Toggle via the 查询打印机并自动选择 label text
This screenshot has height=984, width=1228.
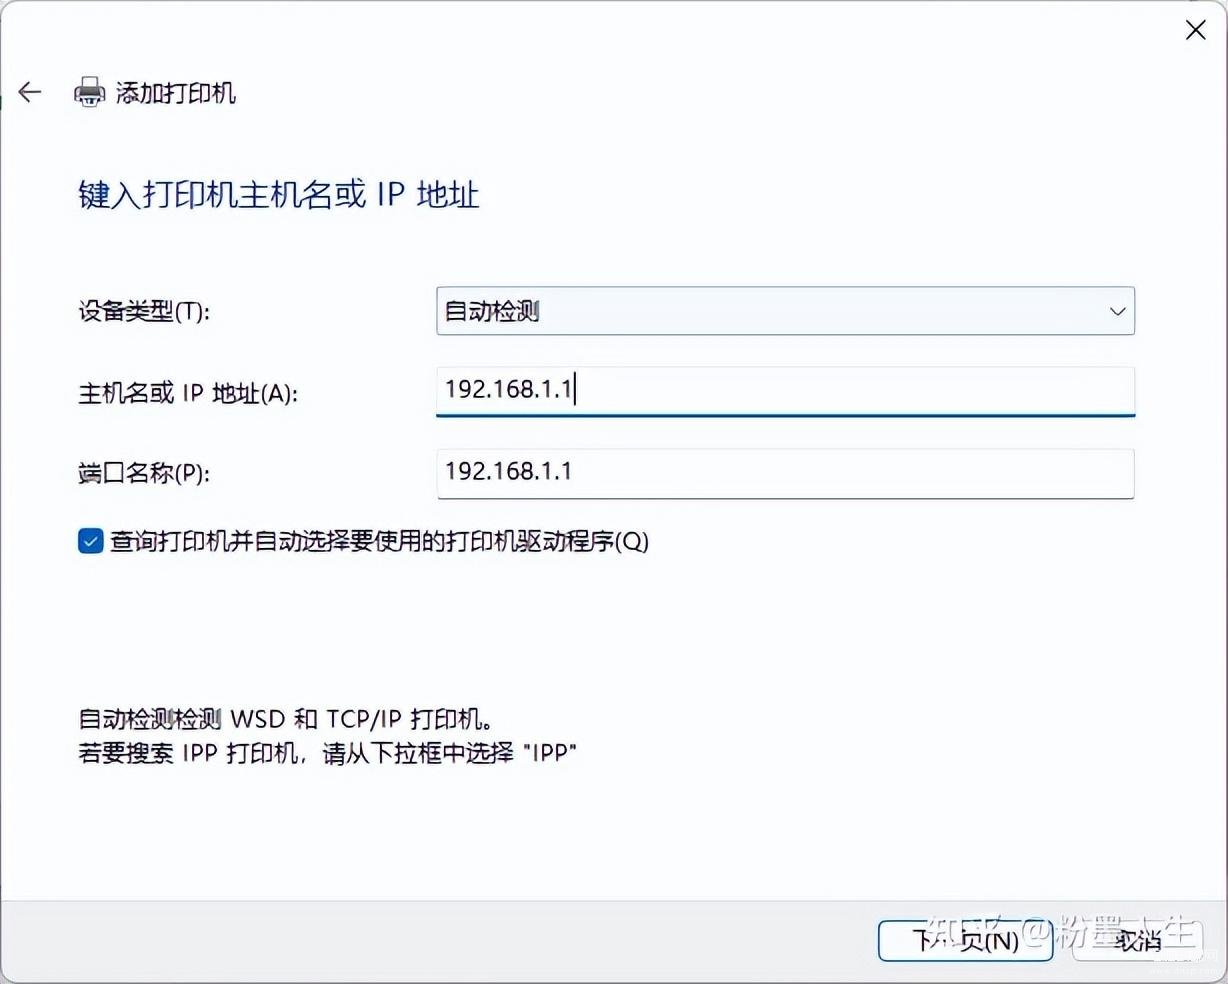click(x=379, y=541)
